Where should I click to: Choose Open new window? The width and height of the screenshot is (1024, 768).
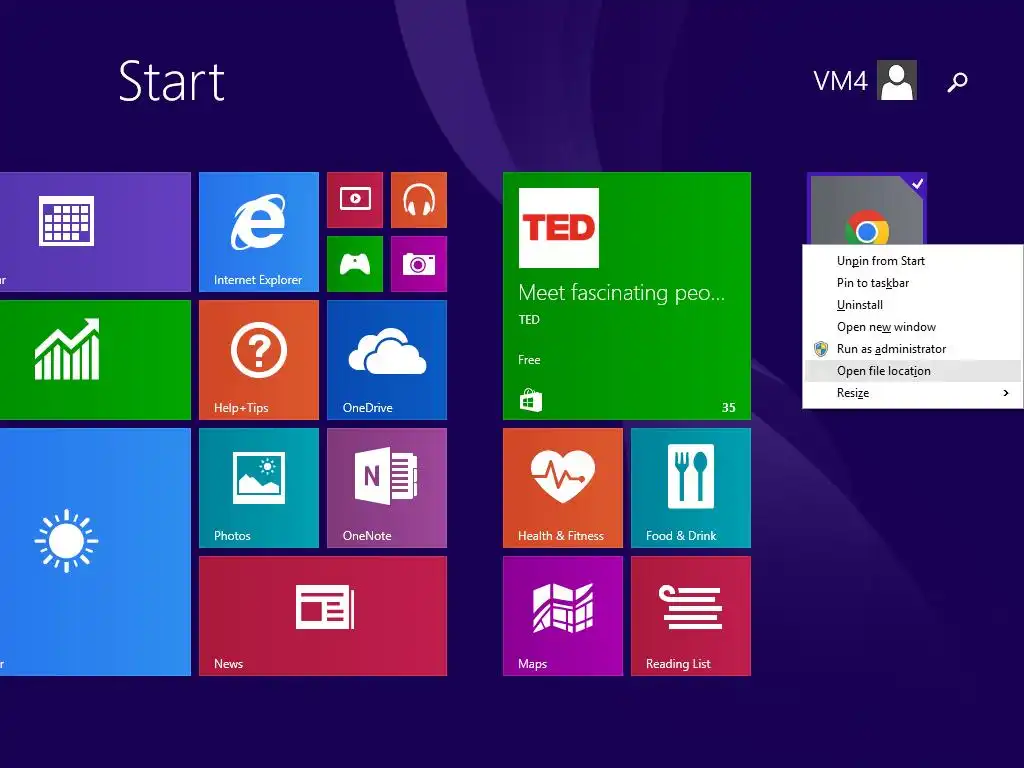912,327
